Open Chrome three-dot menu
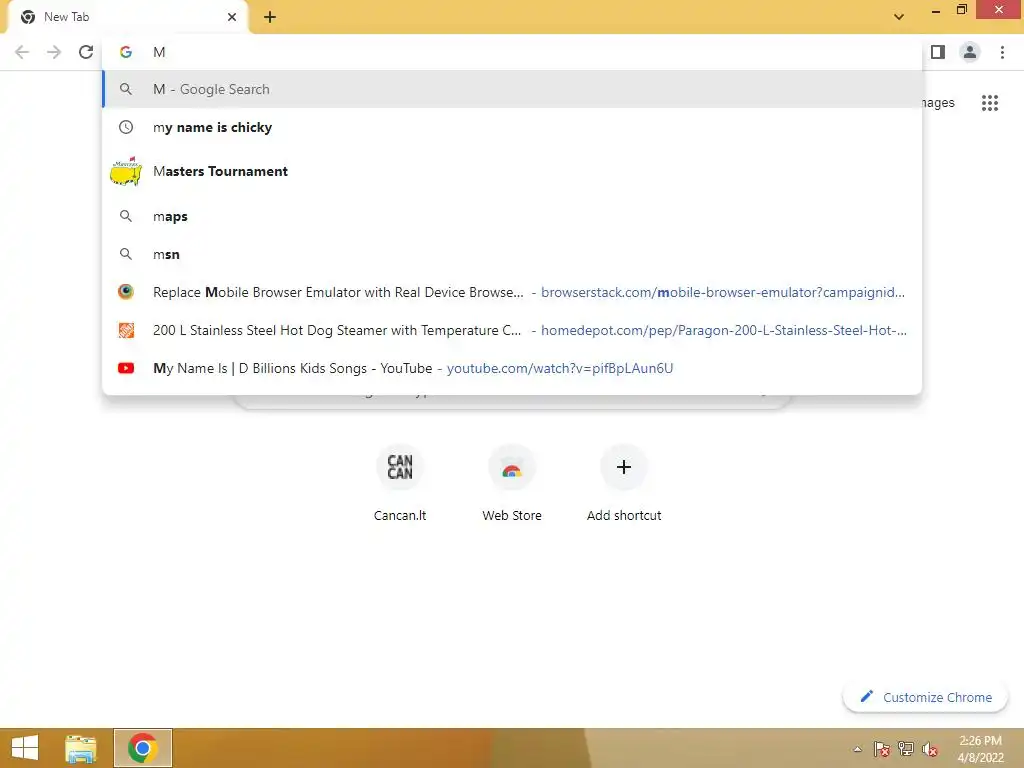This screenshot has width=1024, height=768. pyautogui.click(x=1002, y=52)
